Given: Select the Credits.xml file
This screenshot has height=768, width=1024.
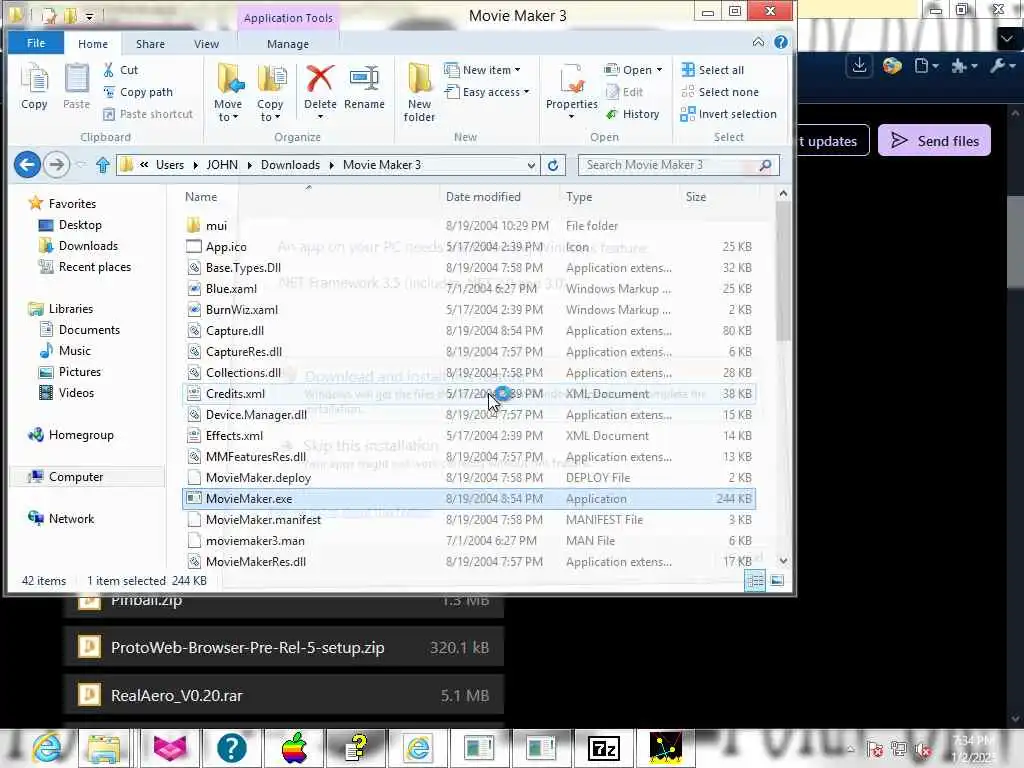Looking at the screenshot, I should (x=469, y=393).
